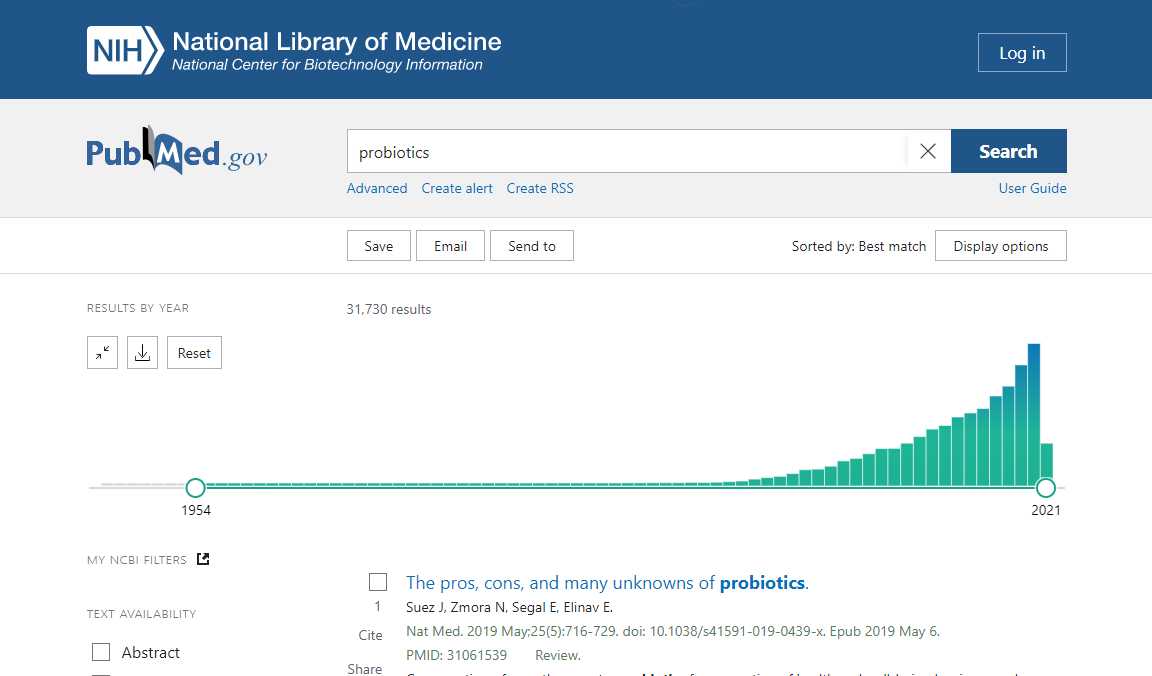Clear the search box with X icon

pos(928,151)
